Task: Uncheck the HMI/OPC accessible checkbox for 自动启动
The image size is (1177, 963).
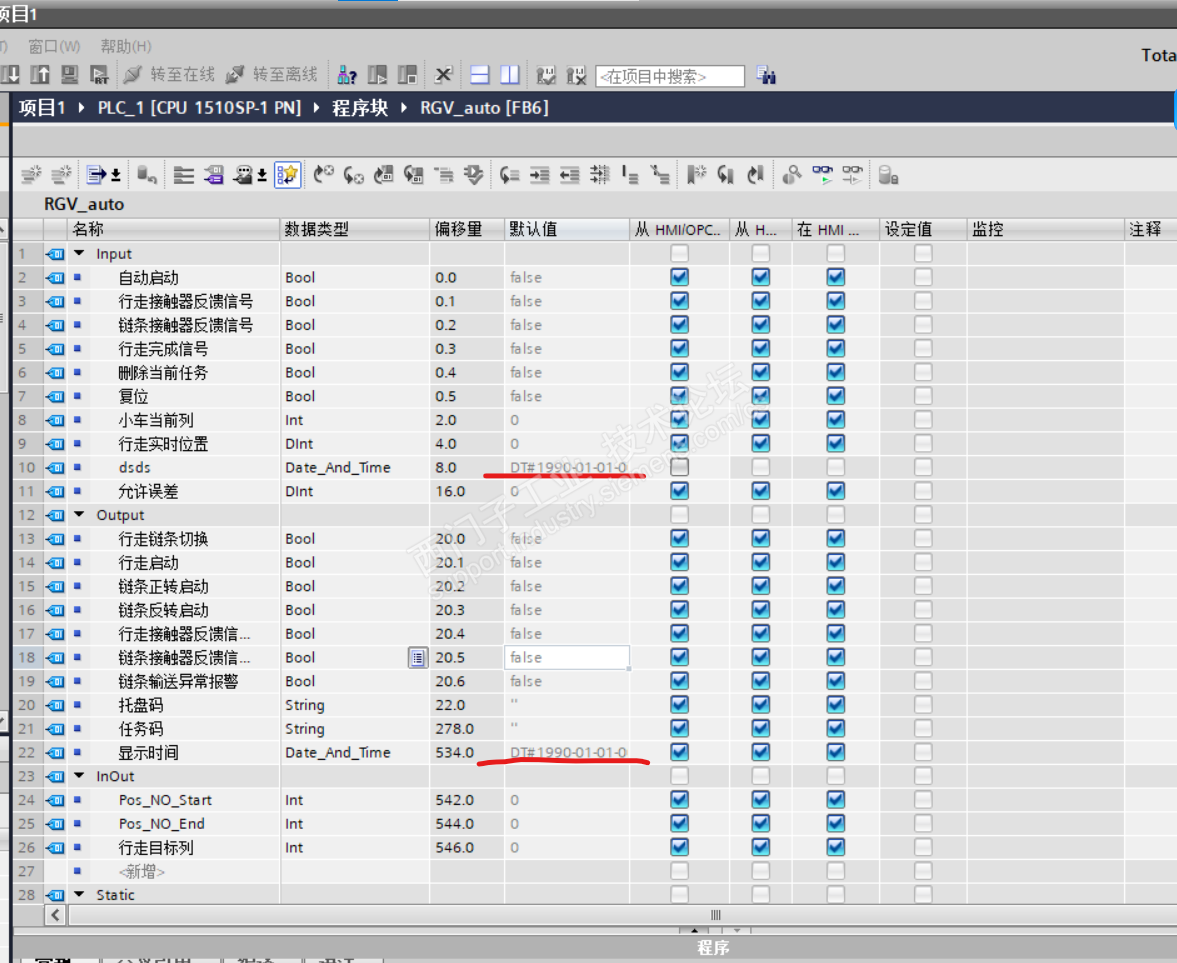Action: (x=679, y=277)
